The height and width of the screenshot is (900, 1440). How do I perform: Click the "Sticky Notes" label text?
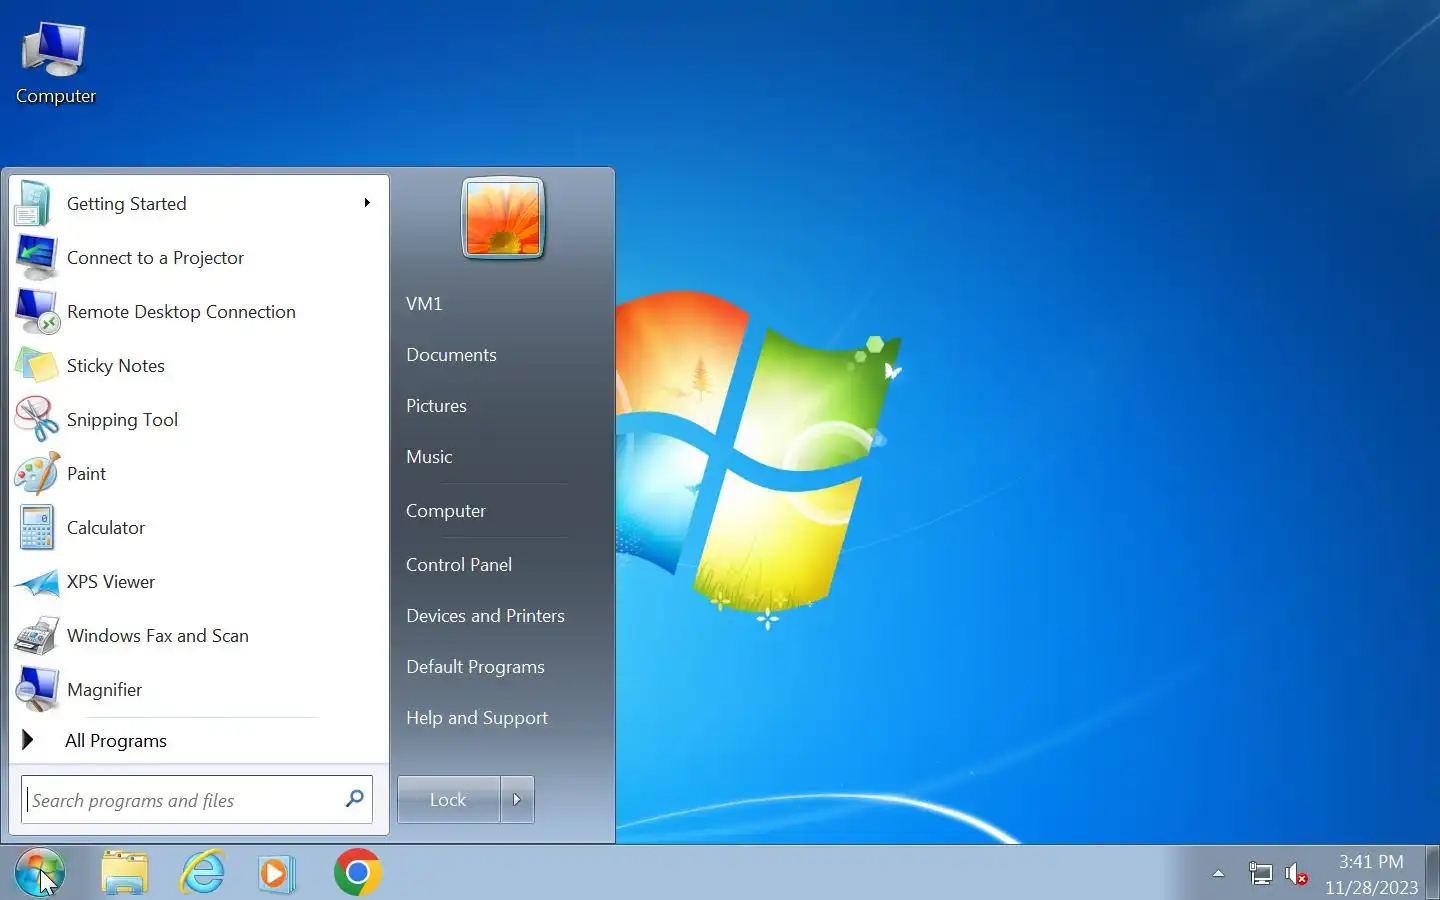(x=116, y=366)
